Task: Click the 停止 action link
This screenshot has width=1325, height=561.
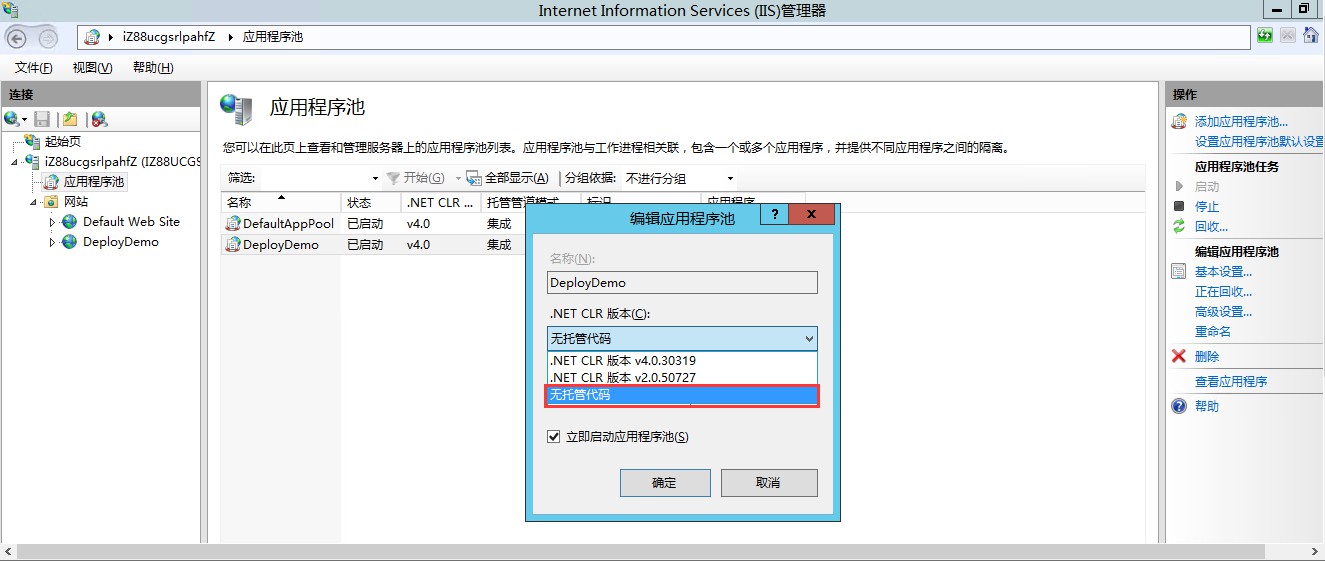Action: click(1207, 206)
